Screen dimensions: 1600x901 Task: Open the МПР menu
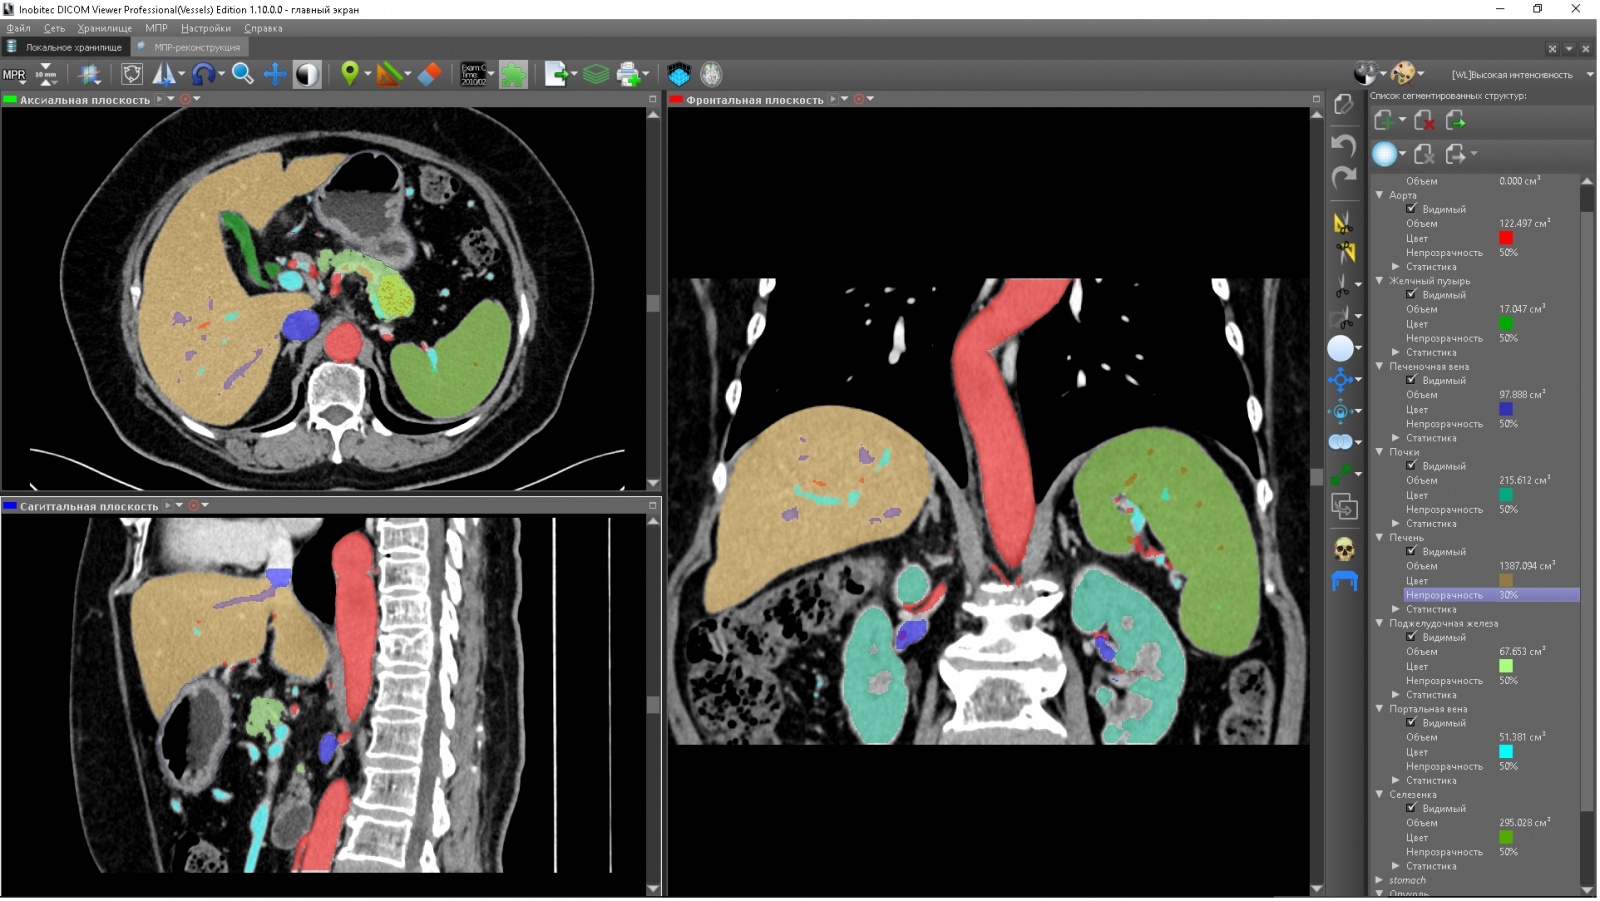pos(156,28)
